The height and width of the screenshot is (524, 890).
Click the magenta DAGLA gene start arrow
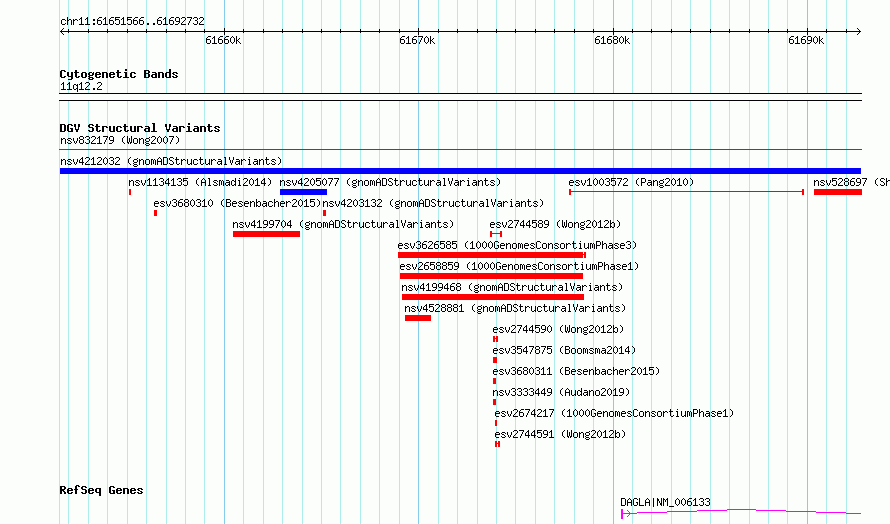625,514
